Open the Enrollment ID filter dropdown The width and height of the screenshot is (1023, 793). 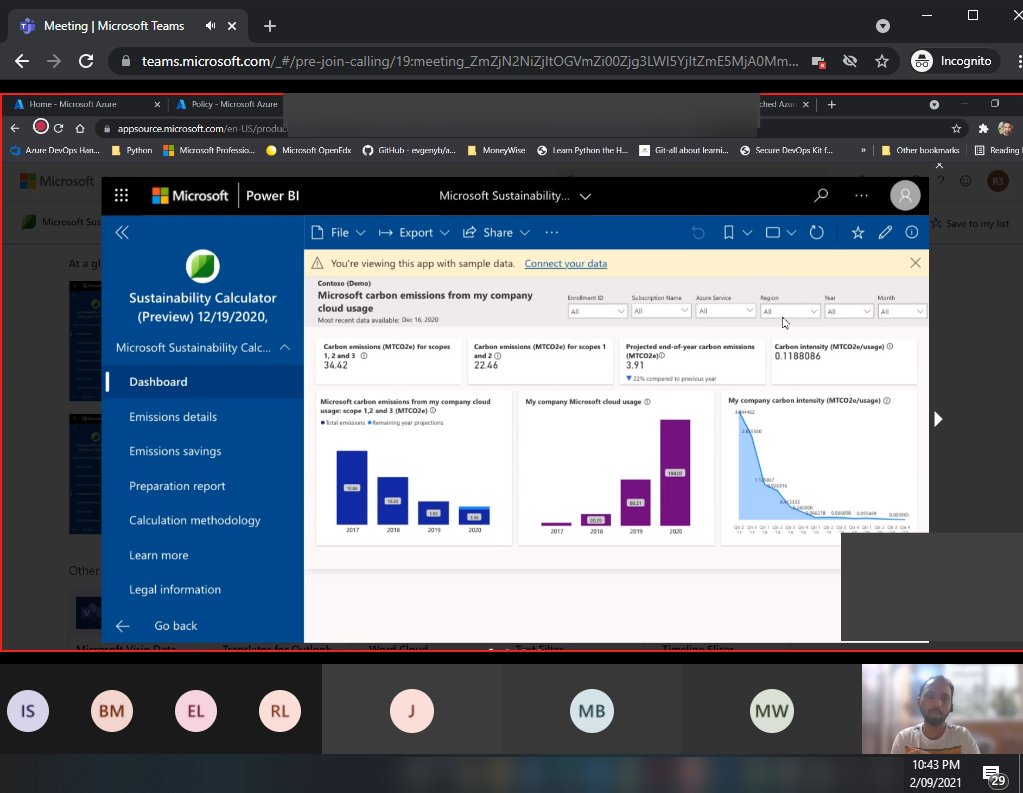tap(597, 311)
